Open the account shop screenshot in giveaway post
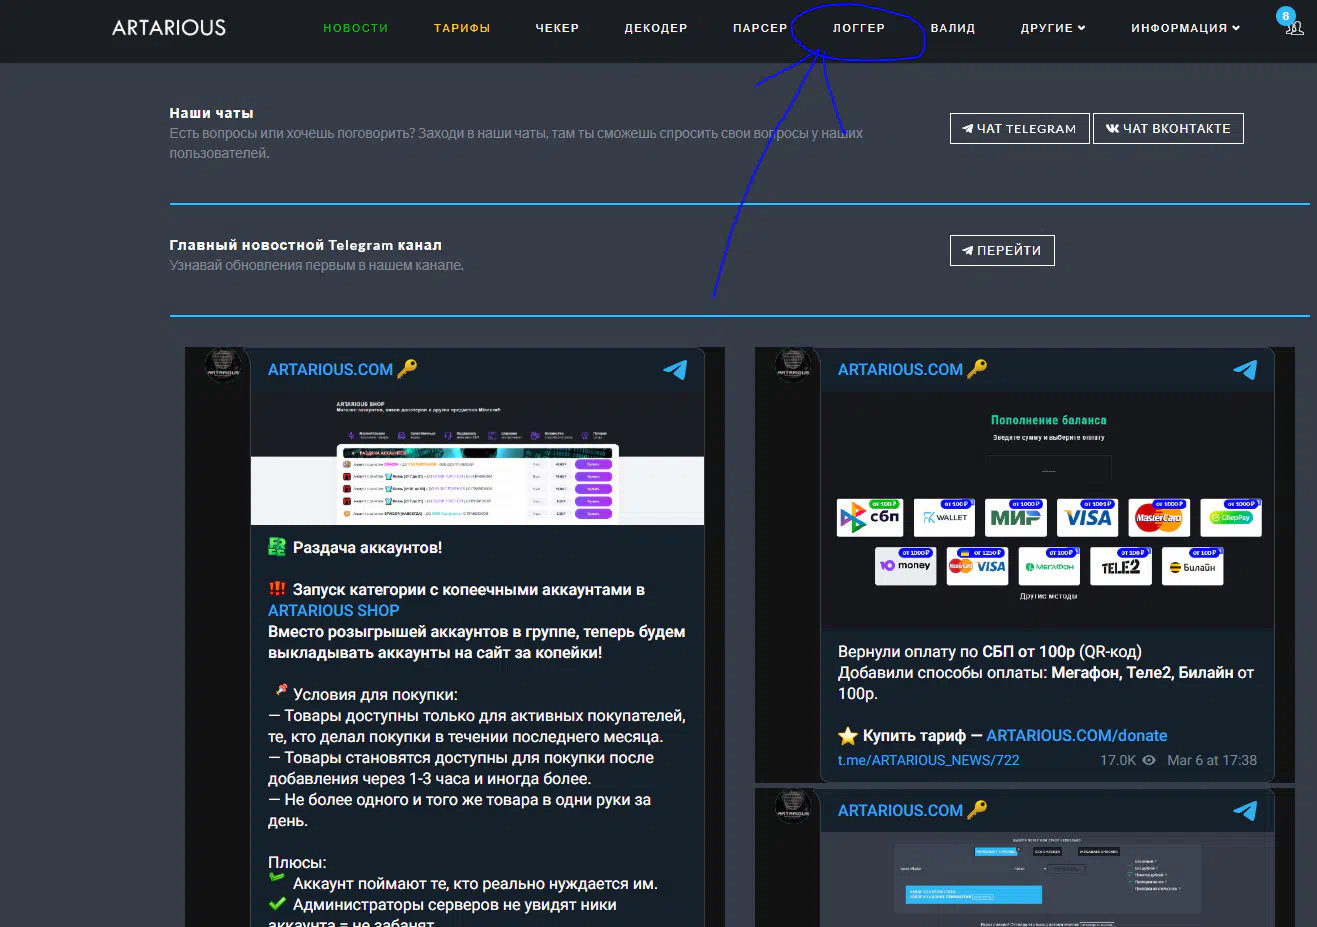 tap(477, 459)
